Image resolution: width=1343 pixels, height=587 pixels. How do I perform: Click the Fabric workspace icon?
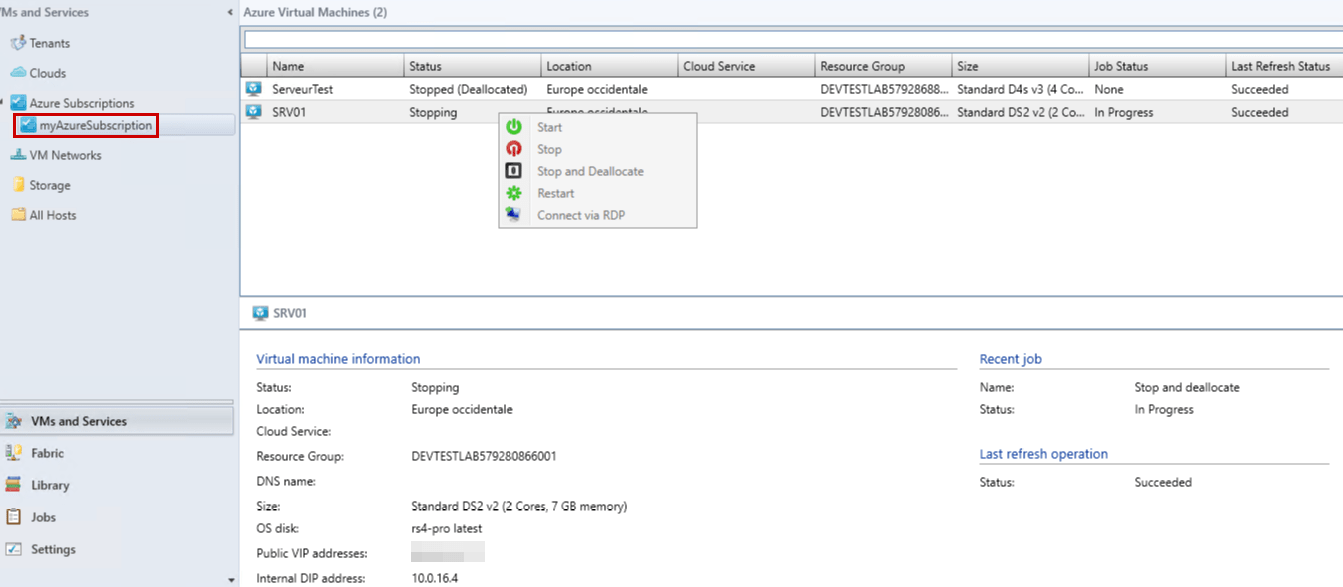click(14, 453)
